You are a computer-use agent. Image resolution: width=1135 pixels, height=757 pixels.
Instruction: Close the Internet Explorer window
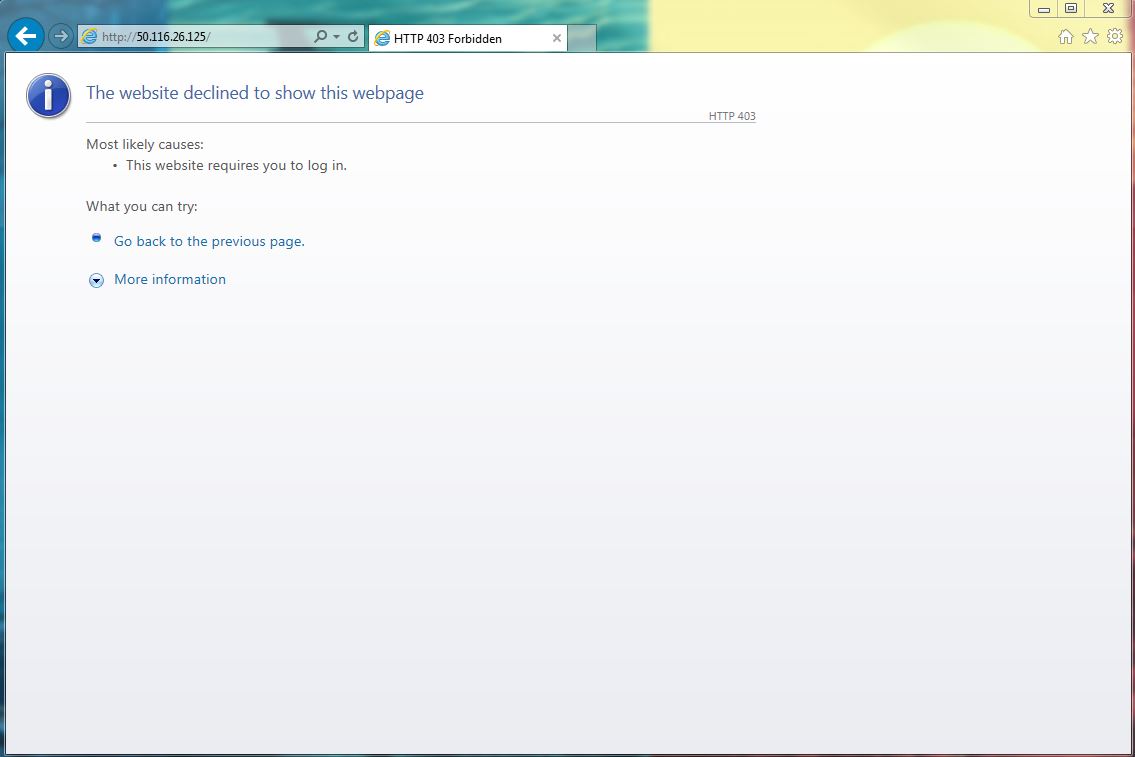pos(1108,9)
